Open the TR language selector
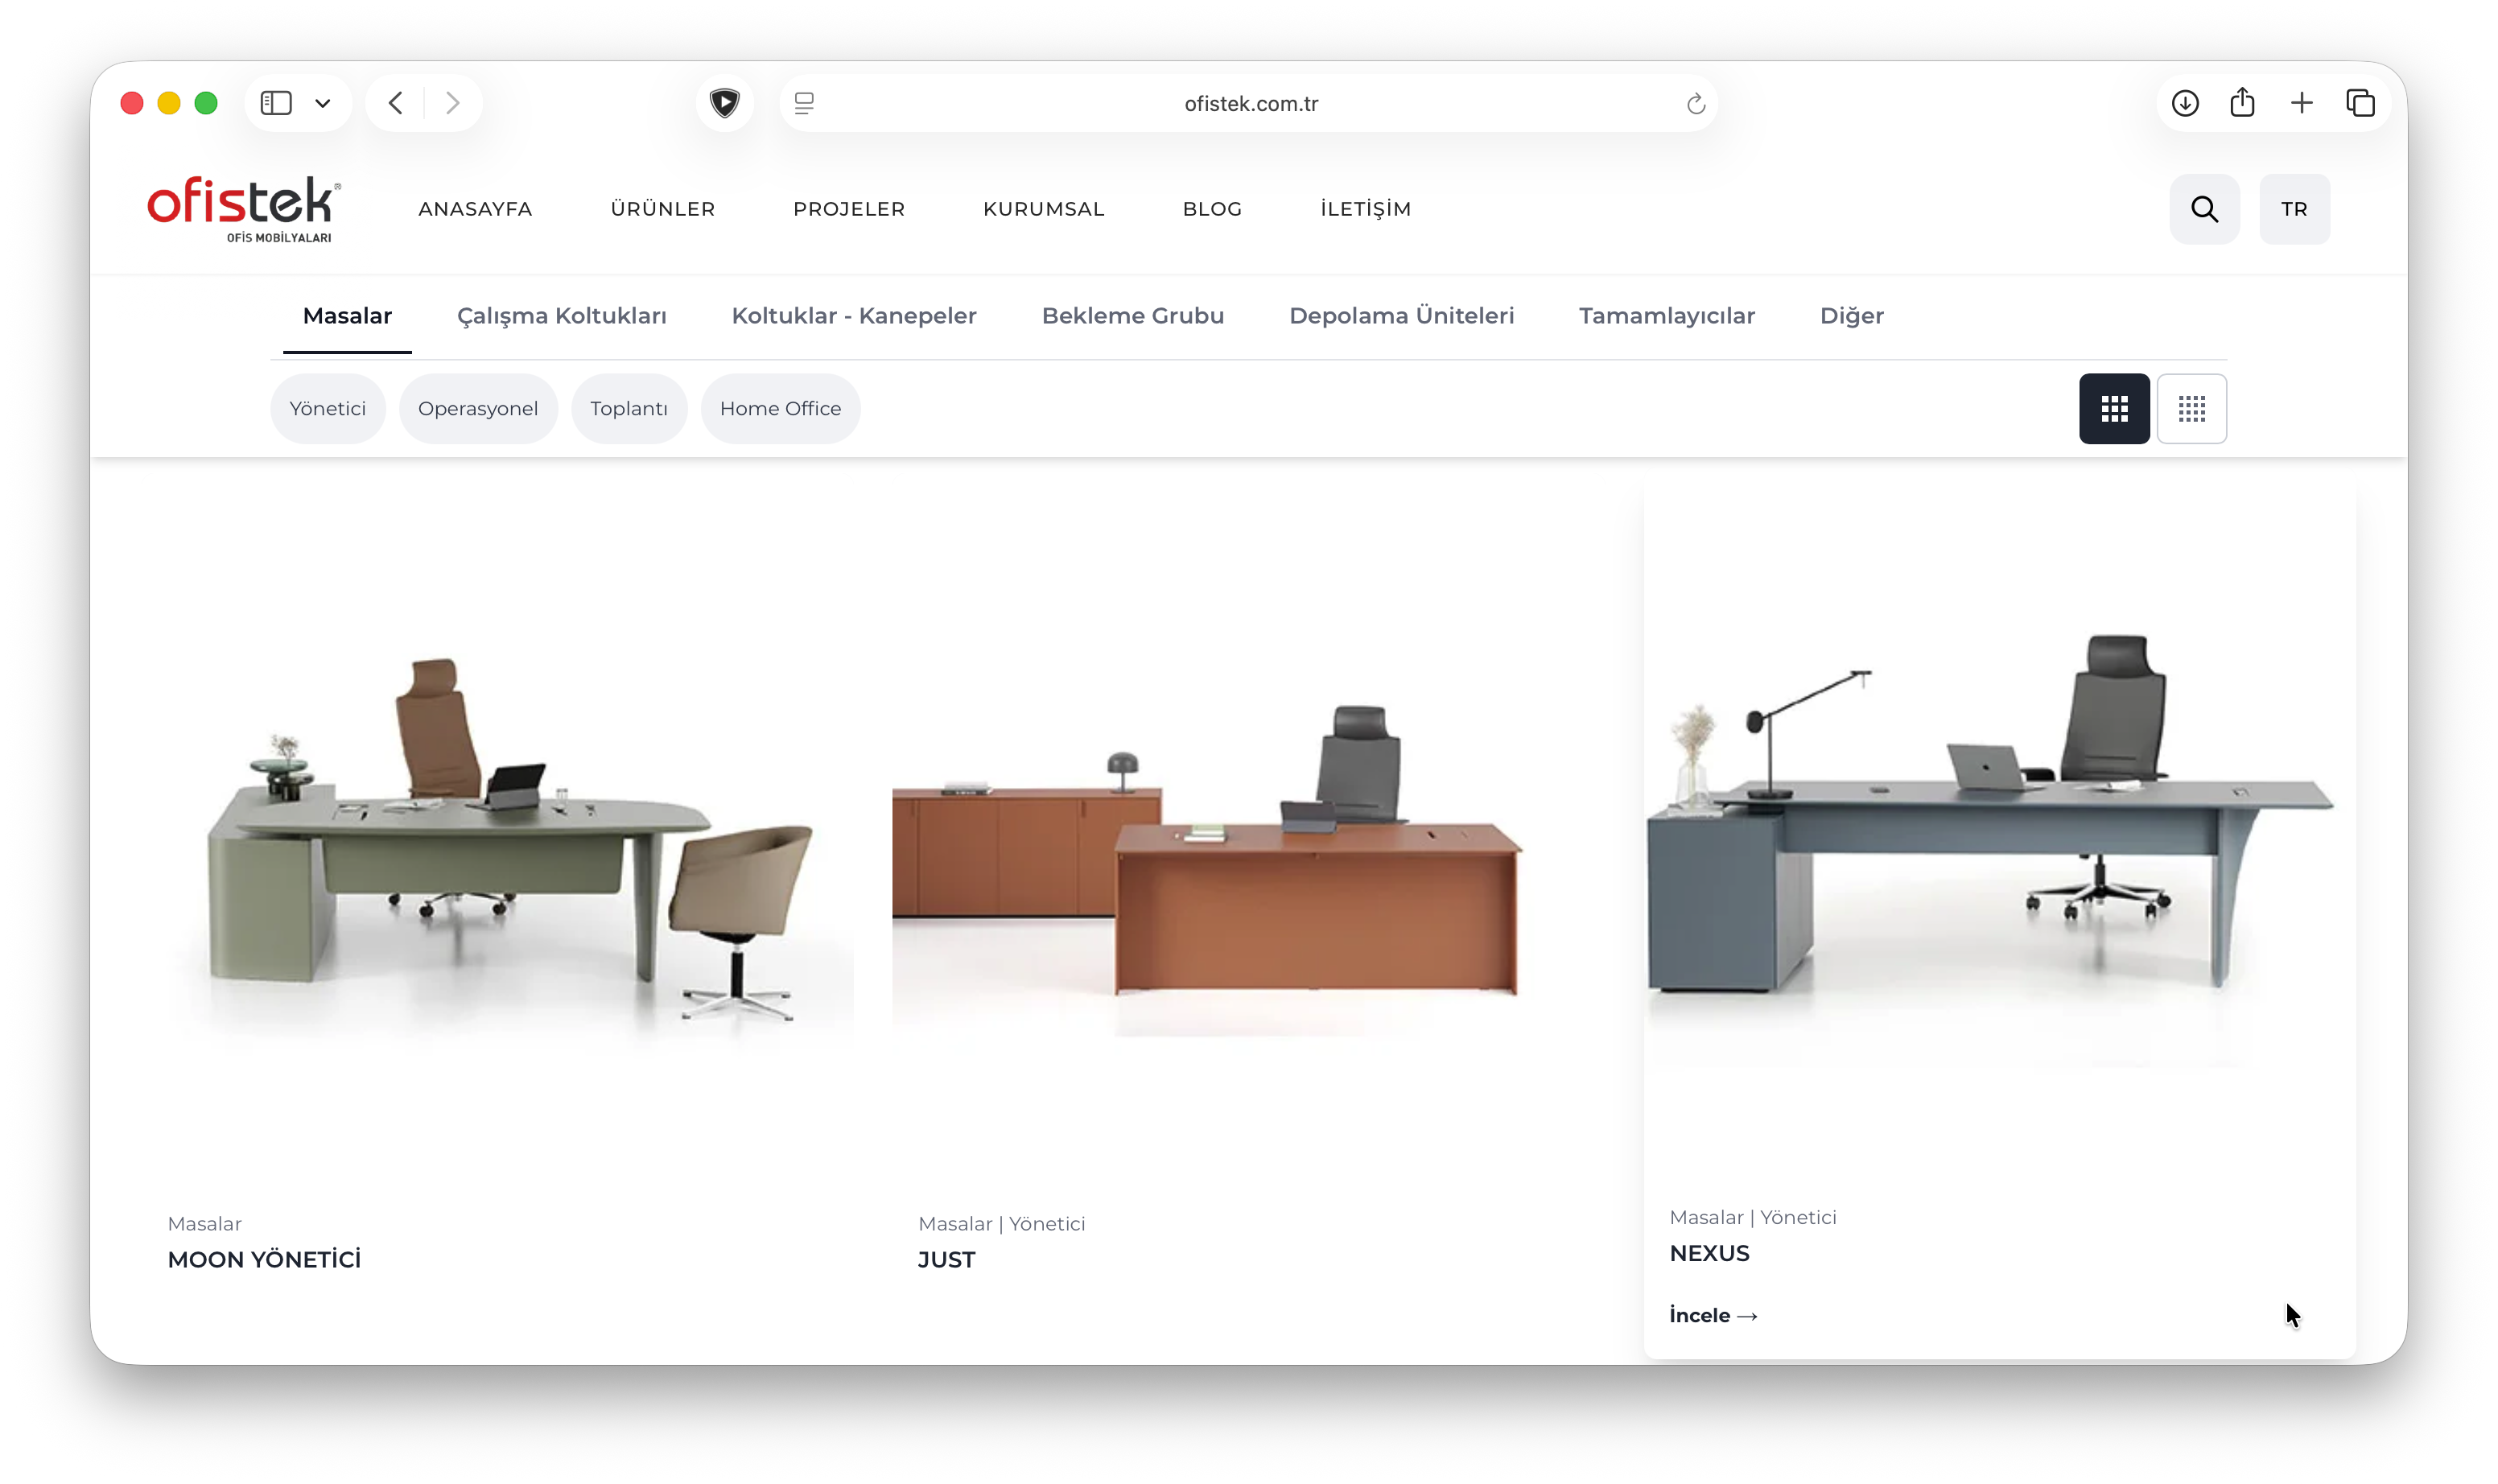 click(x=2294, y=208)
